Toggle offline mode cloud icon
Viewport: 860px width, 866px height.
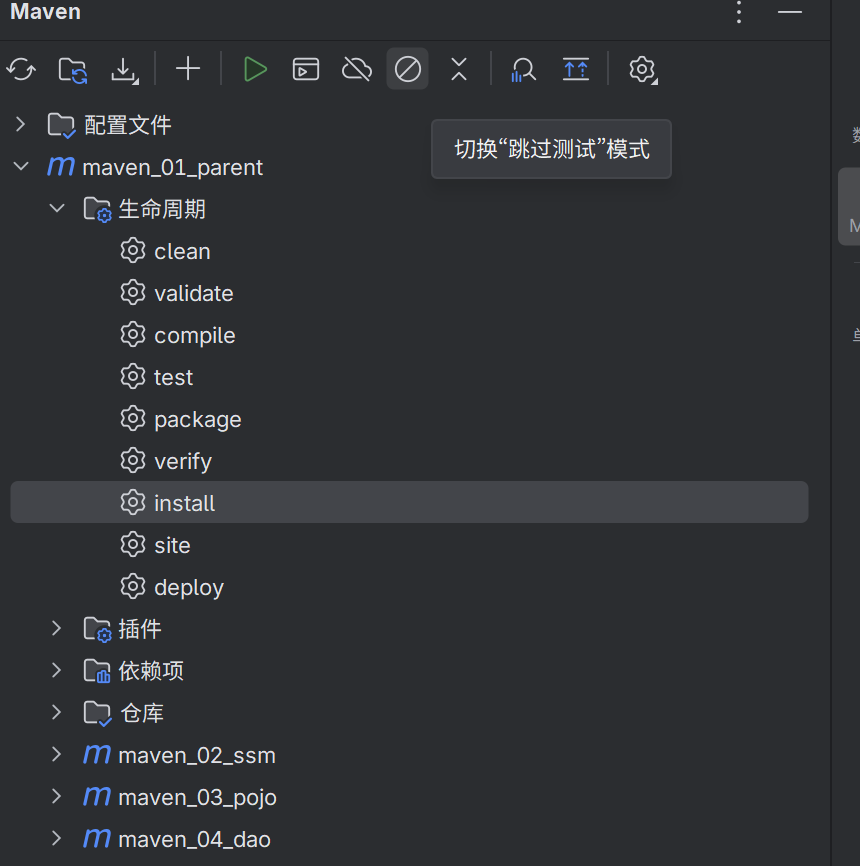tap(357, 70)
